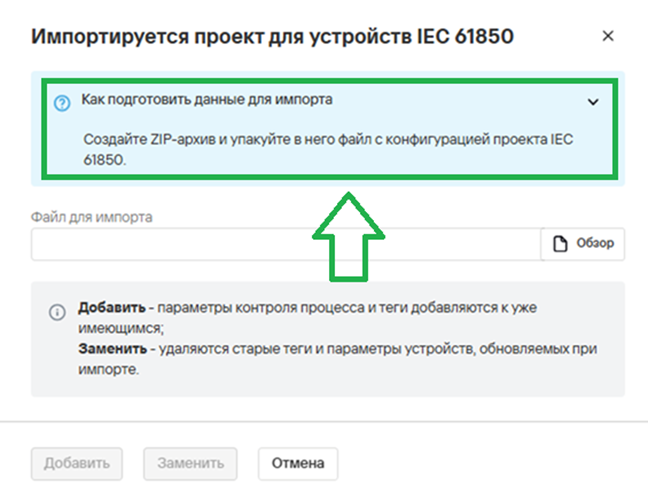Image resolution: width=648 pixels, height=500 pixels.
Task: Click the dialog title 'Импортируется проект'
Action: (x=148, y=37)
